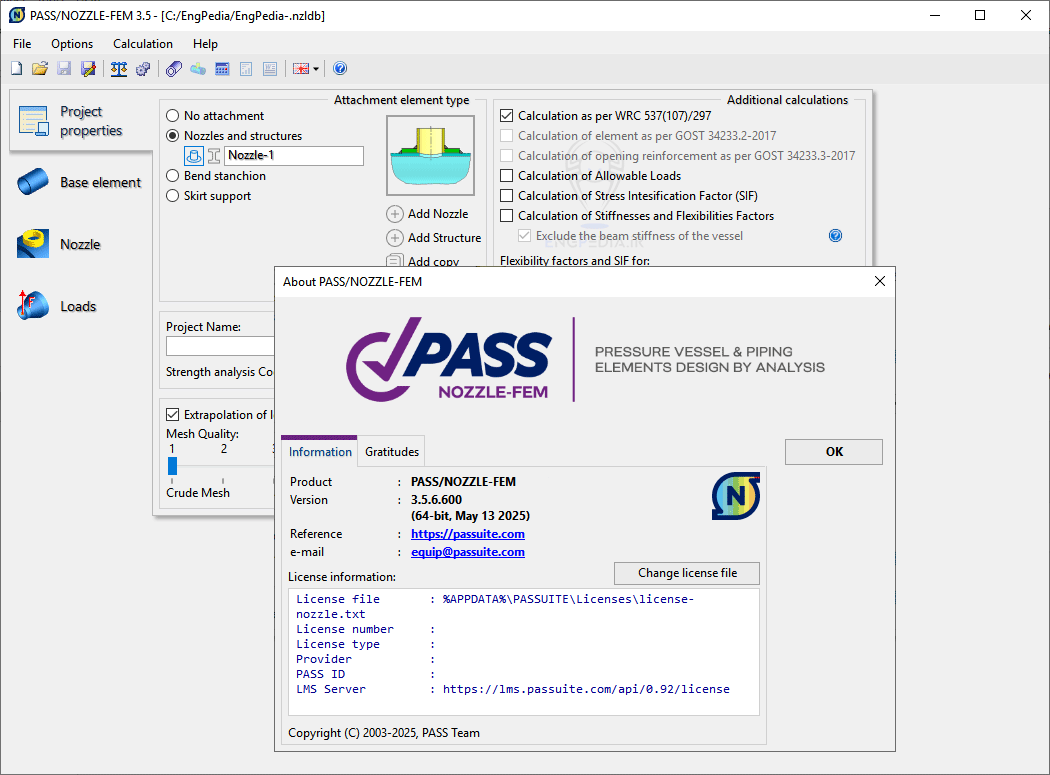Uncheck Calculation as per WRC 537(107)/297
The width and height of the screenshot is (1050, 775).
507,116
